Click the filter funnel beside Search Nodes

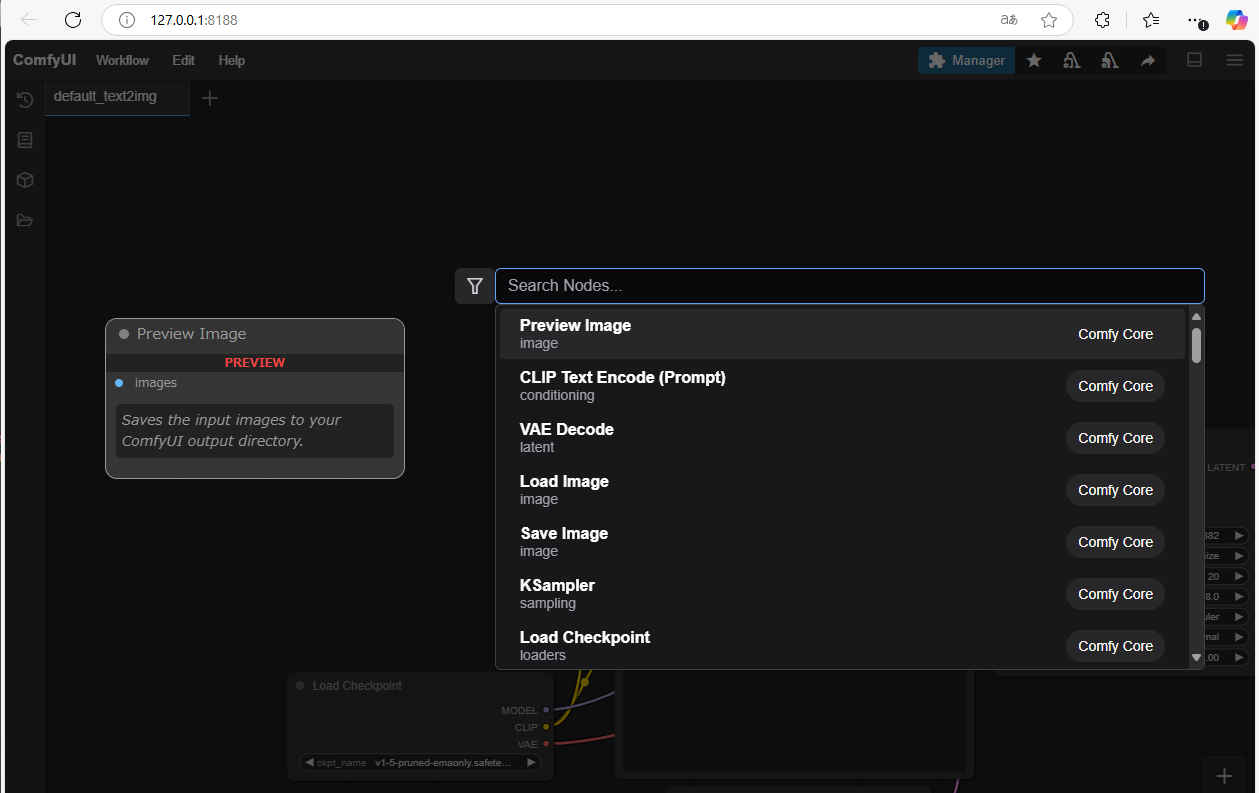[x=475, y=286]
